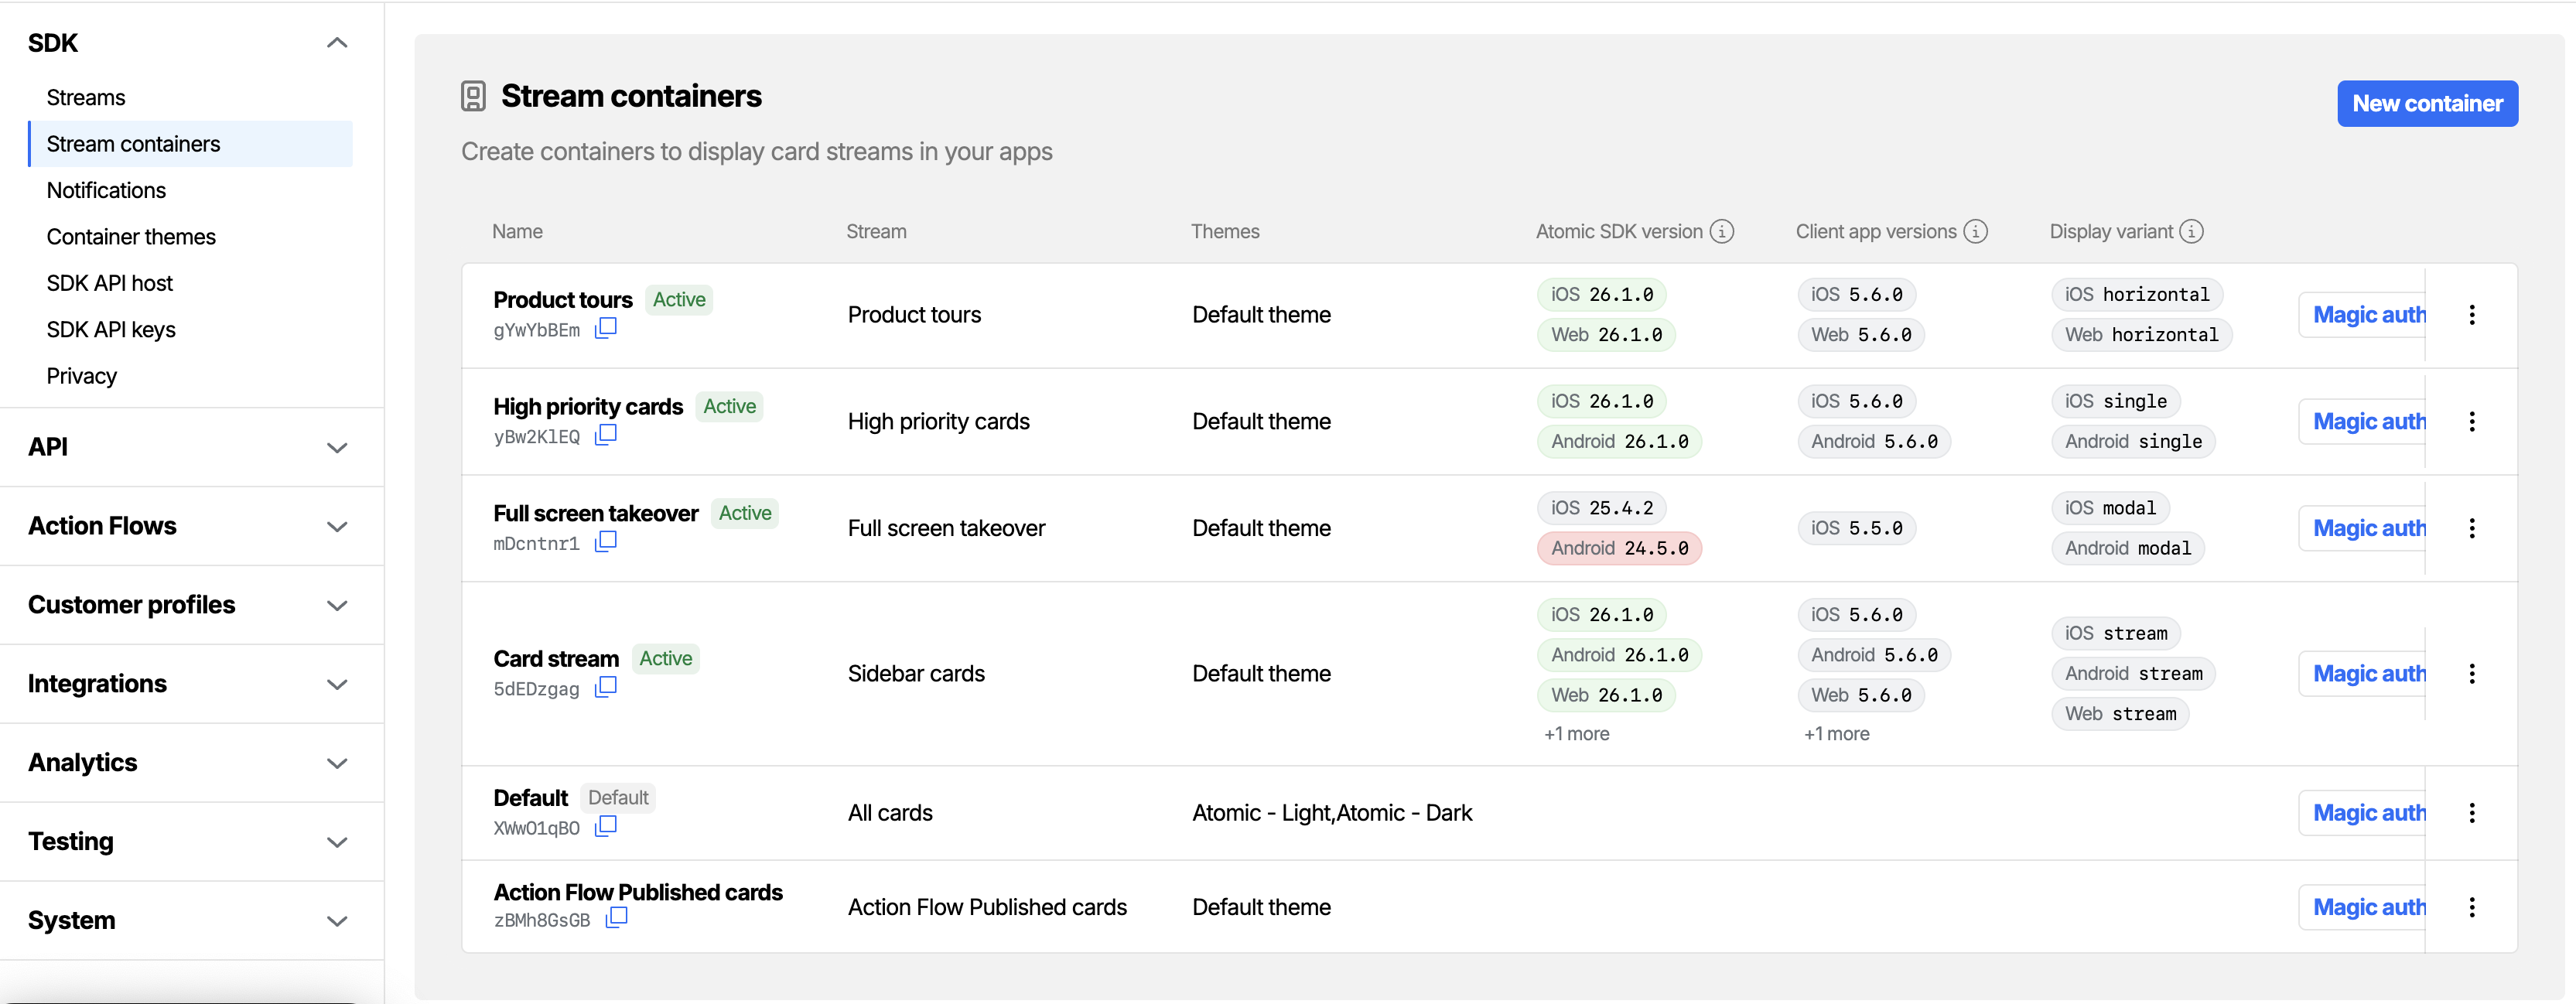Viewport: 2576px width, 1004px height.
Task: Expand the Integrations sidebar section
Action: [x=337, y=685]
